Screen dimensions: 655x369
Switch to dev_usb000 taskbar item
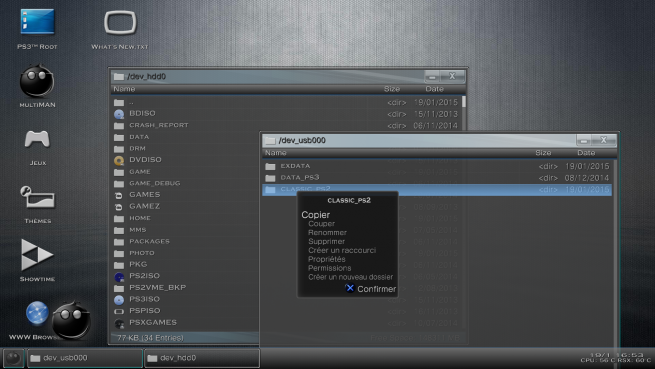[85, 358]
